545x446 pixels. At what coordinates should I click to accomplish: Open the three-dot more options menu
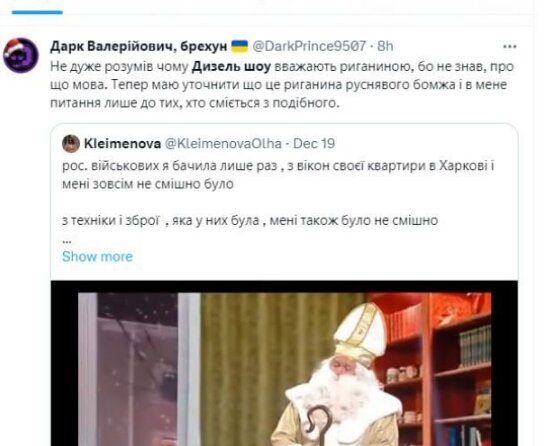510,47
